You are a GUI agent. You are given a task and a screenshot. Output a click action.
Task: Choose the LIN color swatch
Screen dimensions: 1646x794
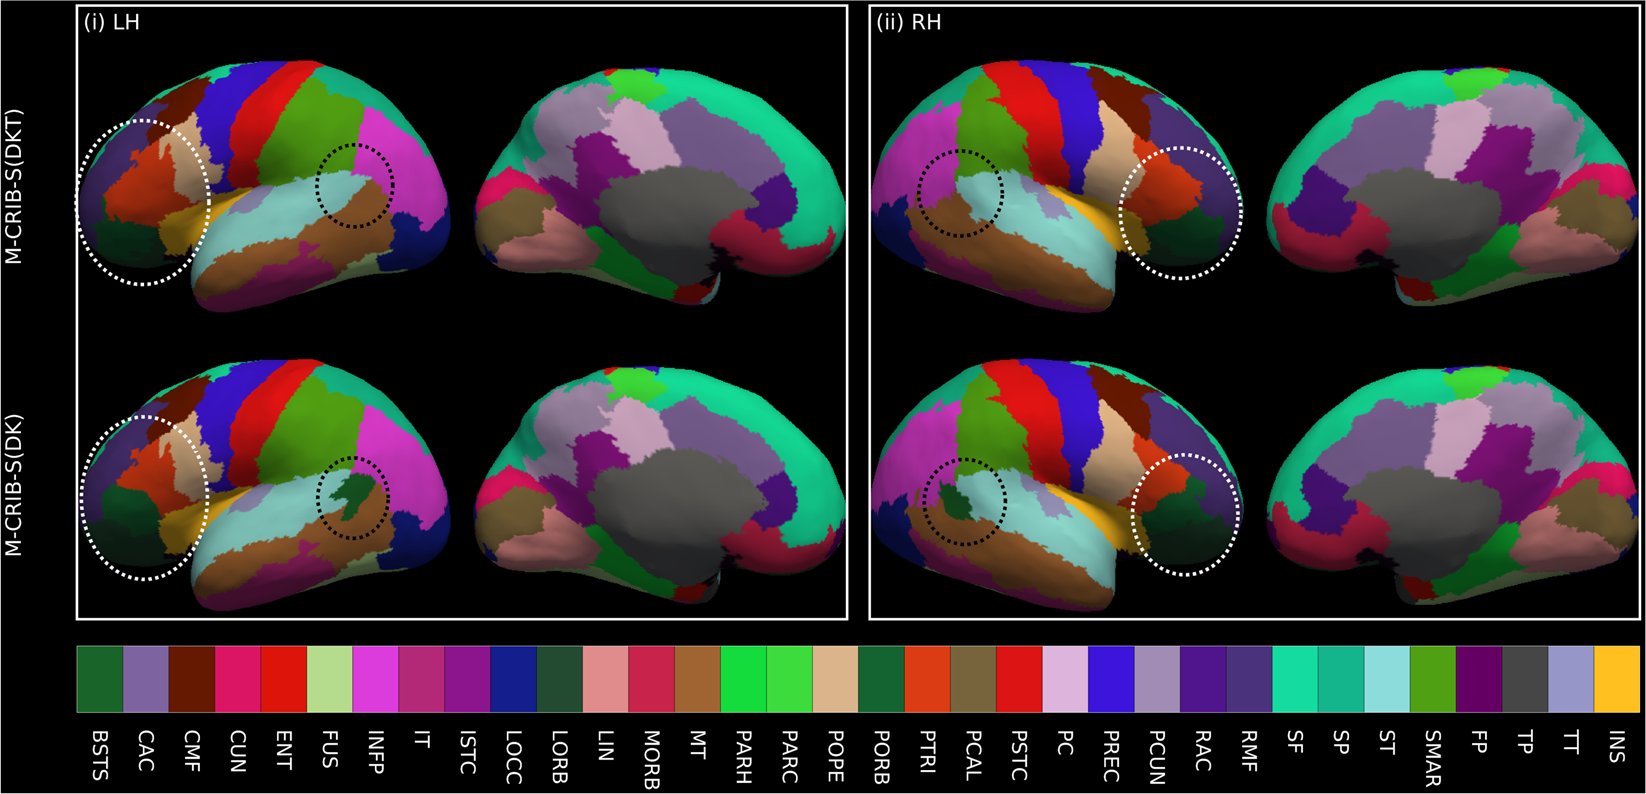pyautogui.click(x=606, y=679)
